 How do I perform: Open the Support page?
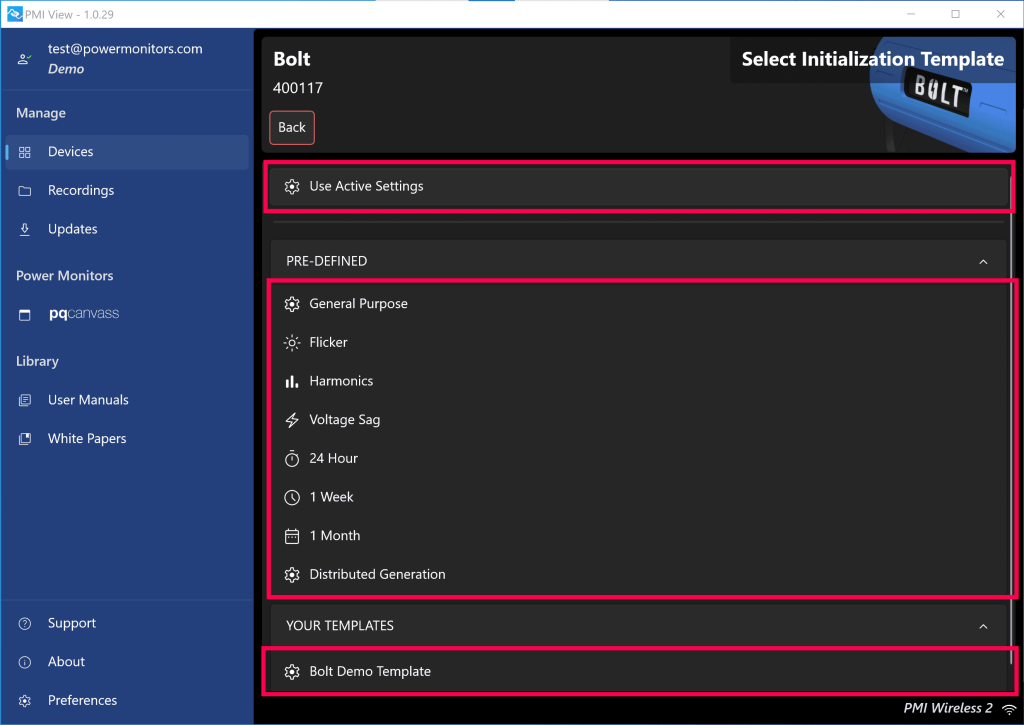[x=70, y=623]
